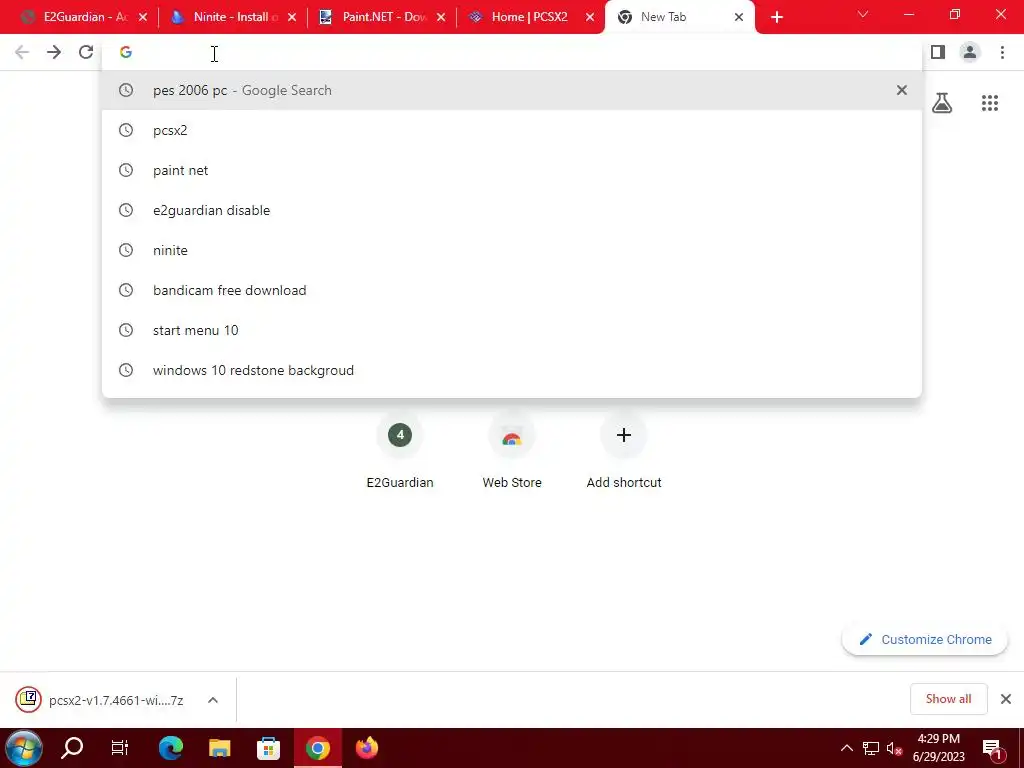The height and width of the screenshot is (768, 1024).
Task: Open the profile avatar menu
Action: (x=970, y=52)
